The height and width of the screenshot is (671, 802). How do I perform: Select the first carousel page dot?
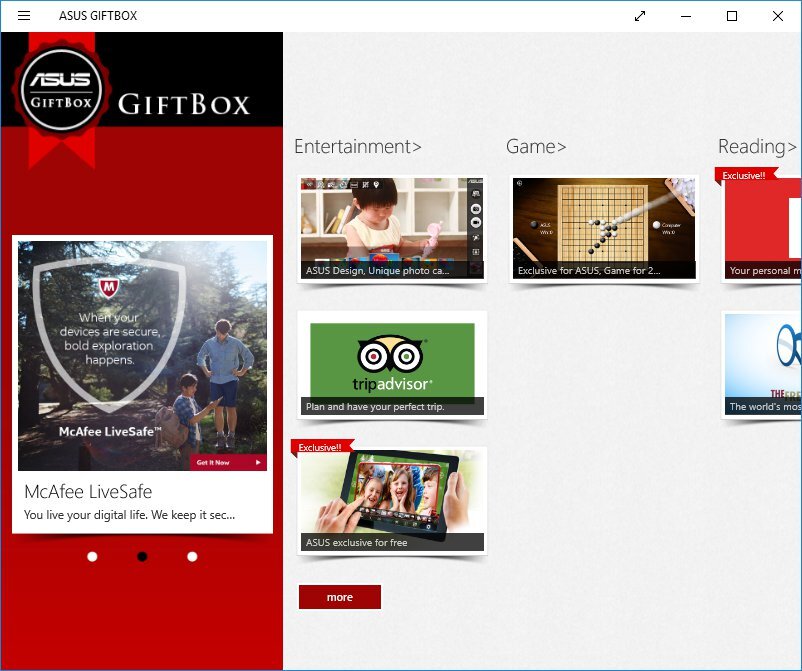pyautogui.click(x=92, y=556)
